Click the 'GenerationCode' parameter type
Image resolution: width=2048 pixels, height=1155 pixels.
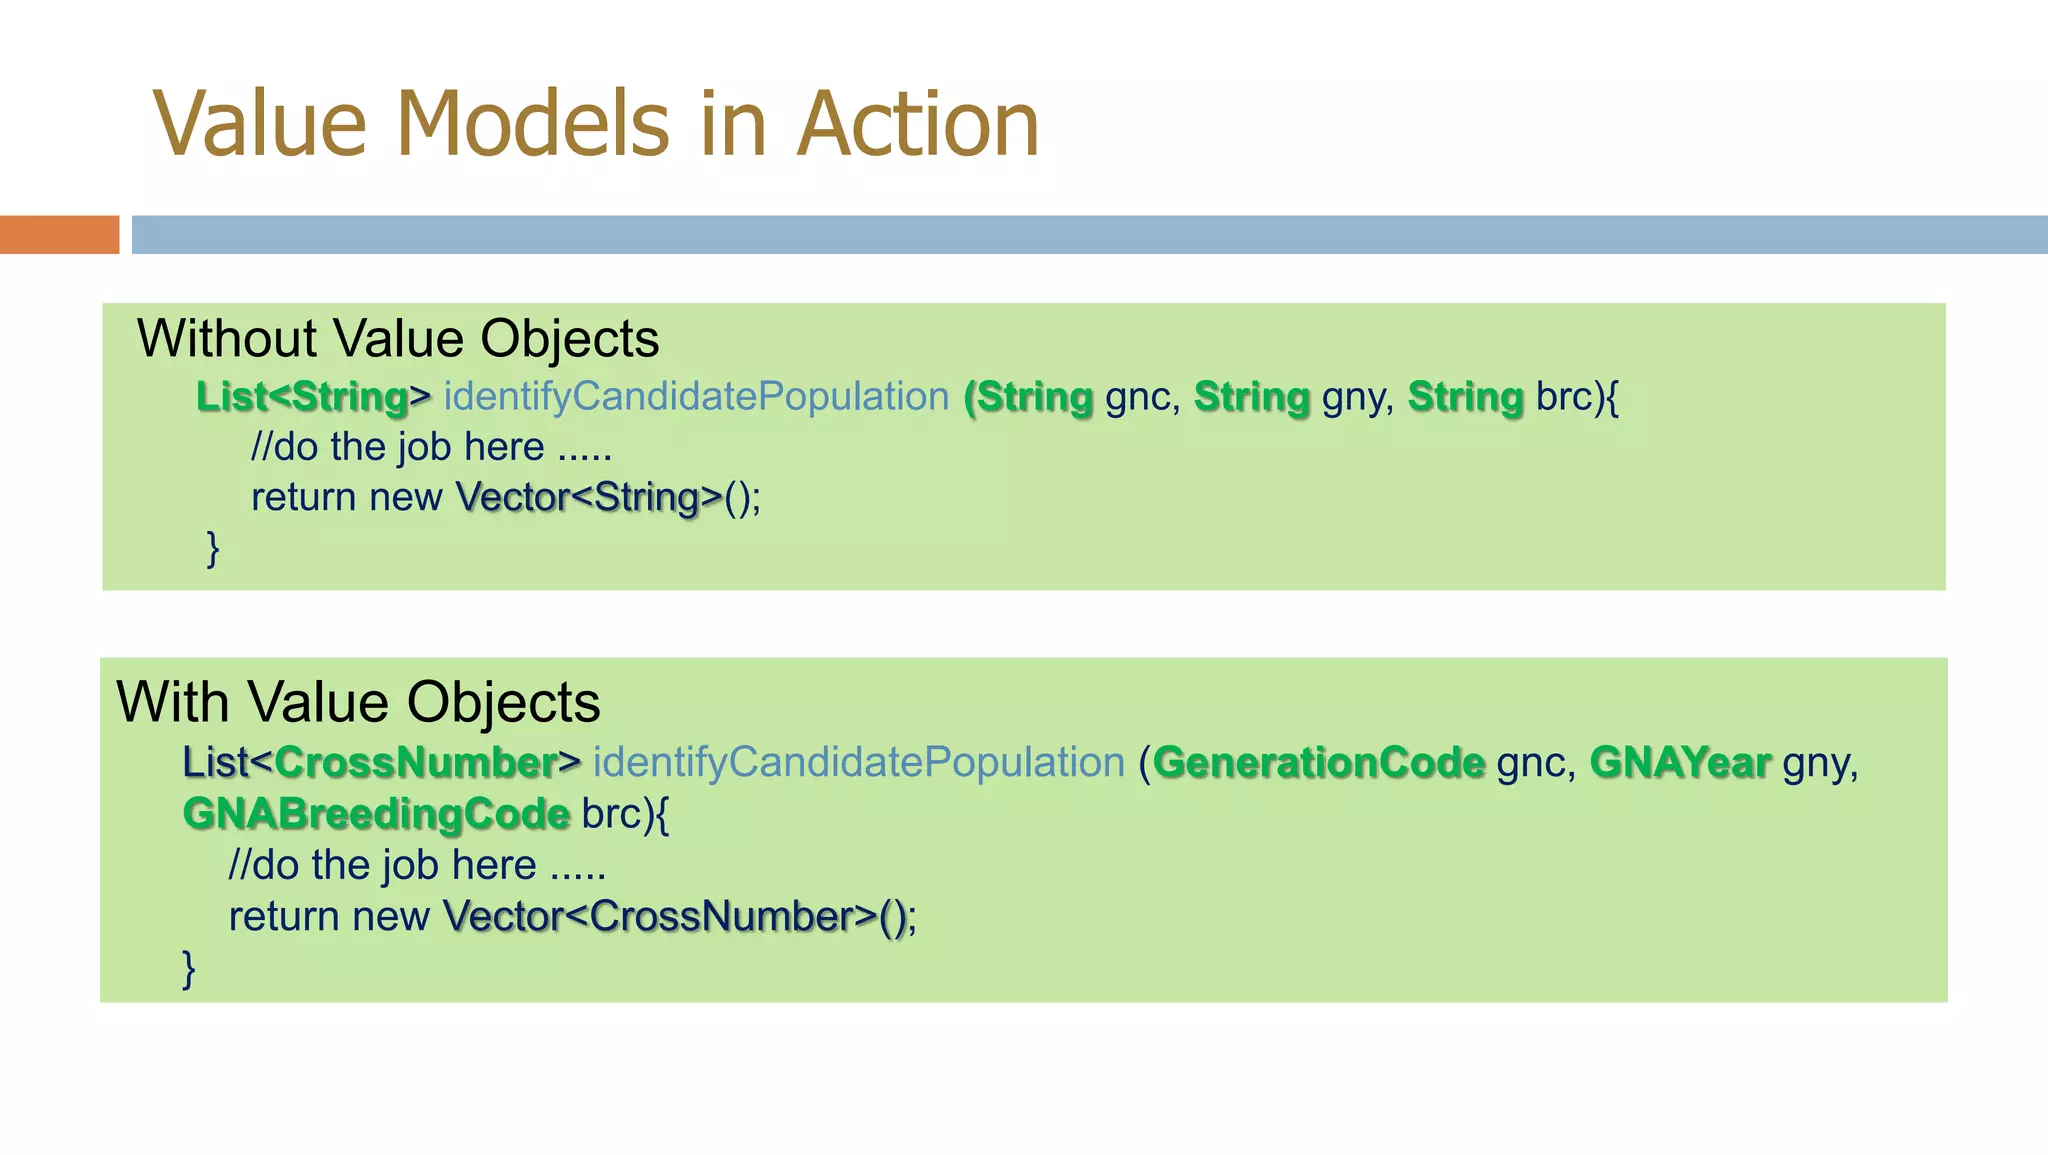(x=1319, y=763)
